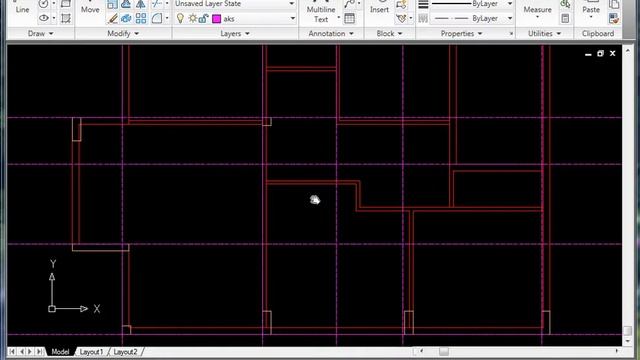
Task: Open the leader tool options arrow
Action: [358, 4]
